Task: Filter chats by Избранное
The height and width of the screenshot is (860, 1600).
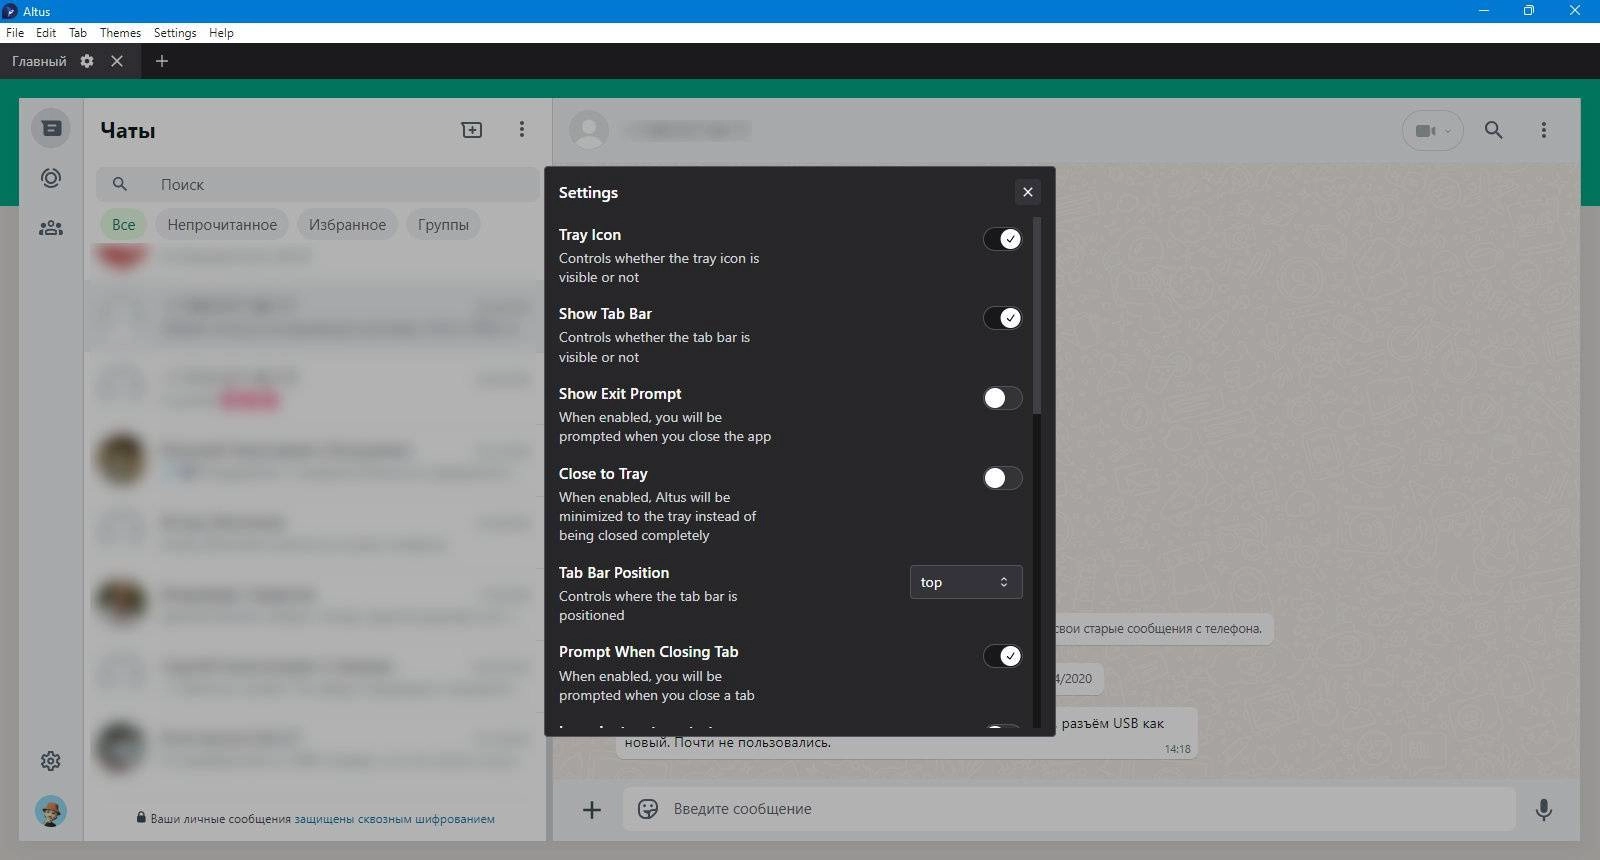Action: [347, 224]
